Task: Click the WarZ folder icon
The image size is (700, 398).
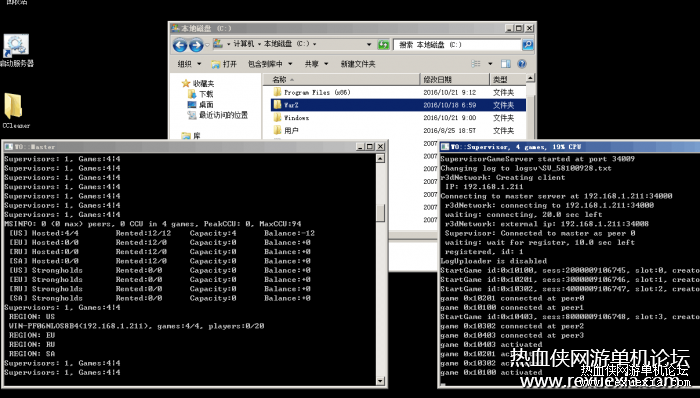Action: click(x=277, y=105)
